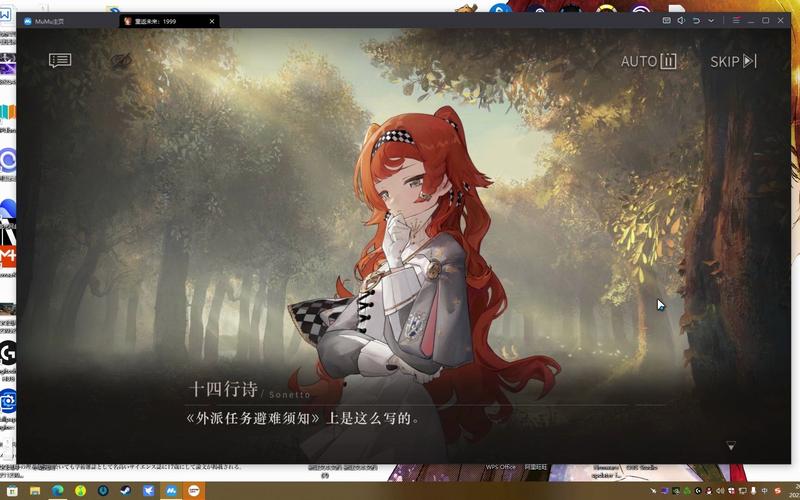Image resolution: width=800 pixels, height=500 pixels.
Task: Click the MuMu volume speaker icon
Action: click(681, 20)
